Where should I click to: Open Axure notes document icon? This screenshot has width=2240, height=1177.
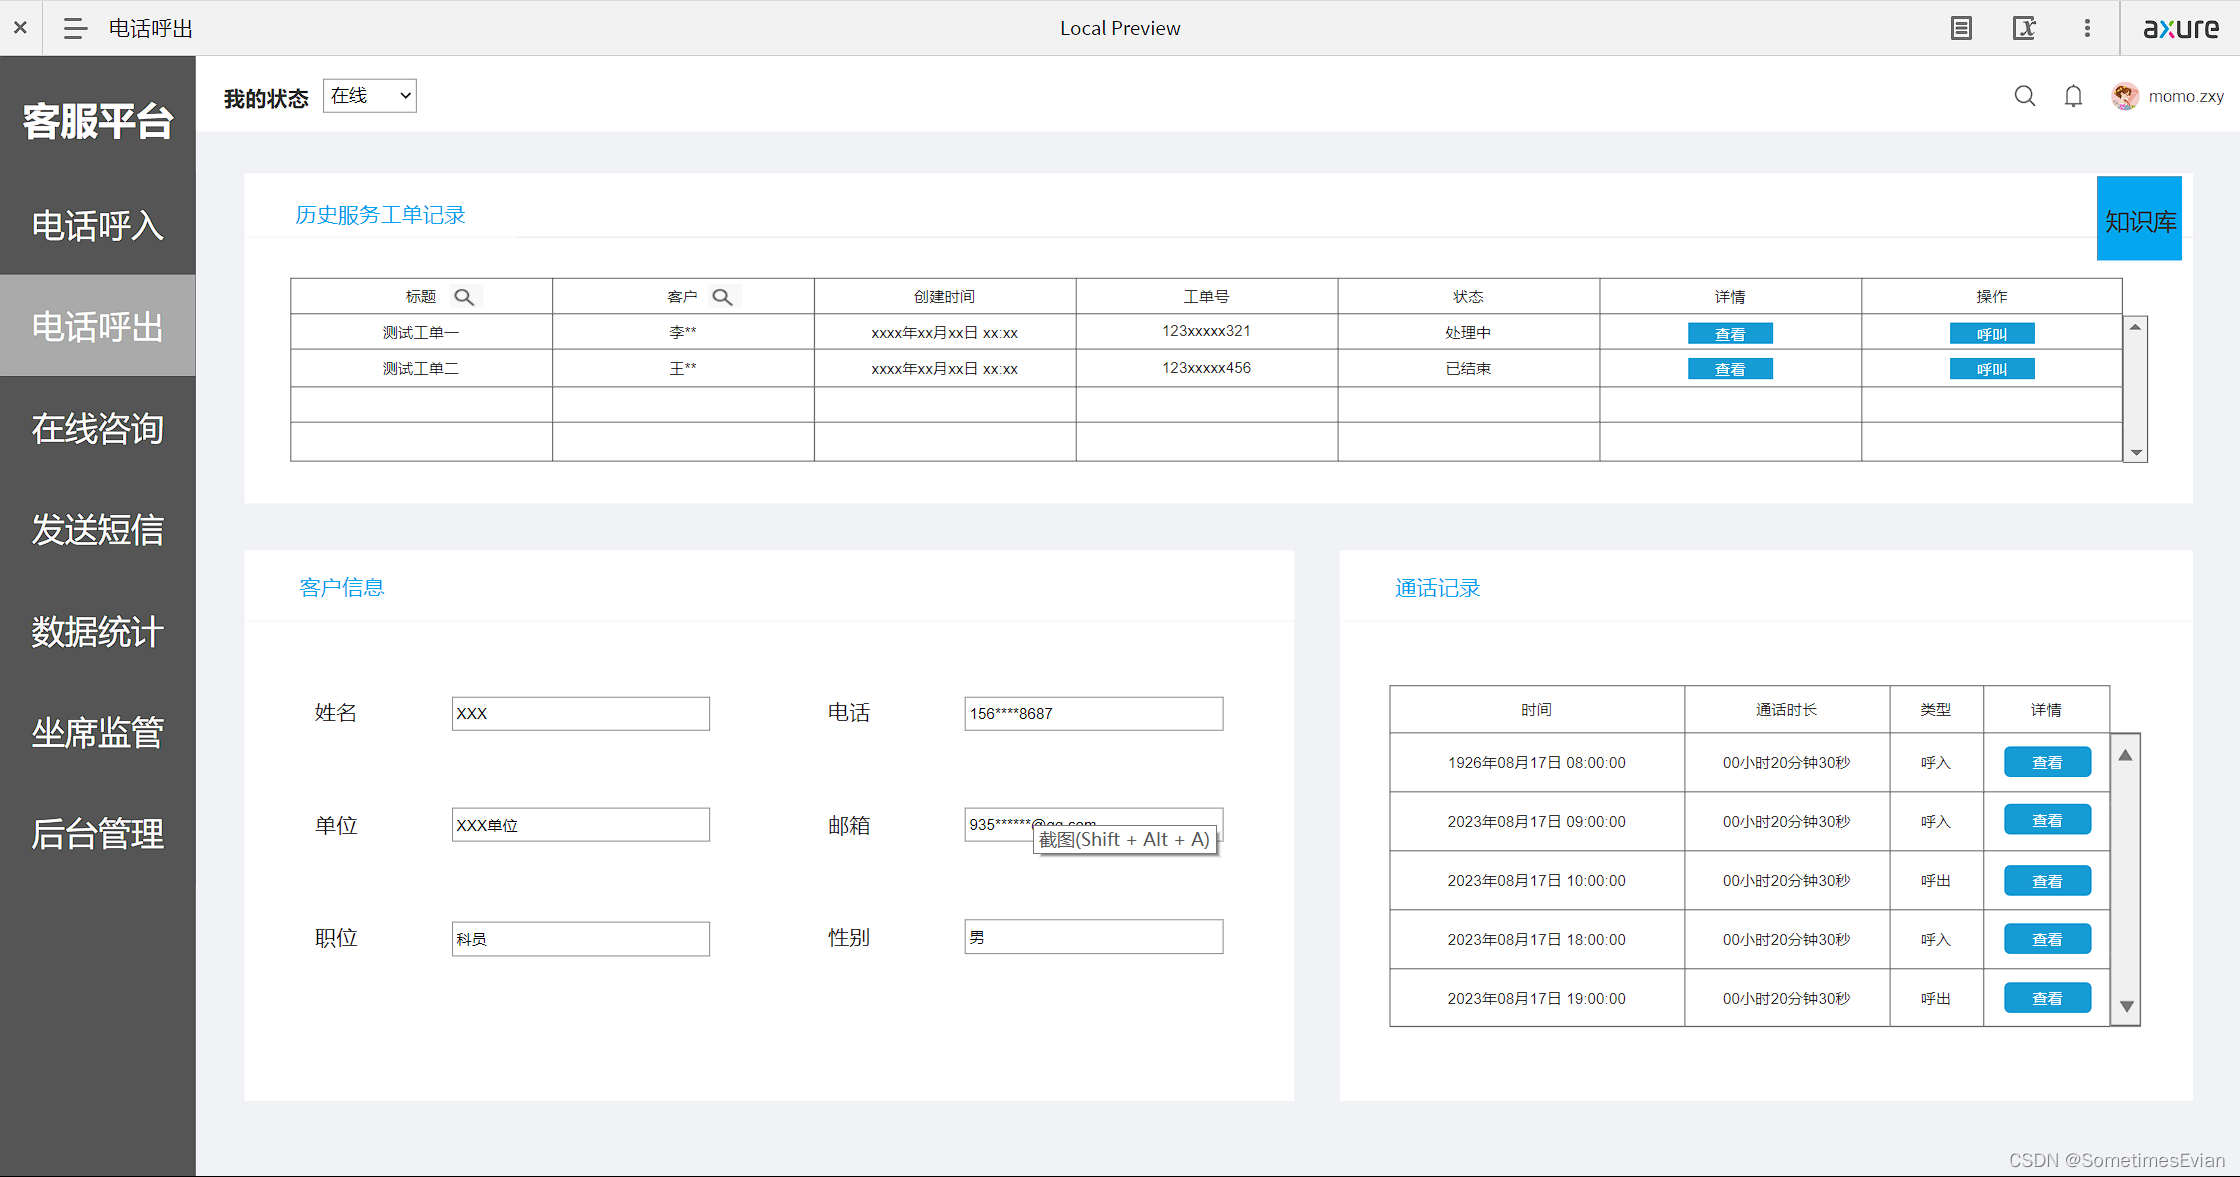tap(1961, 28)
